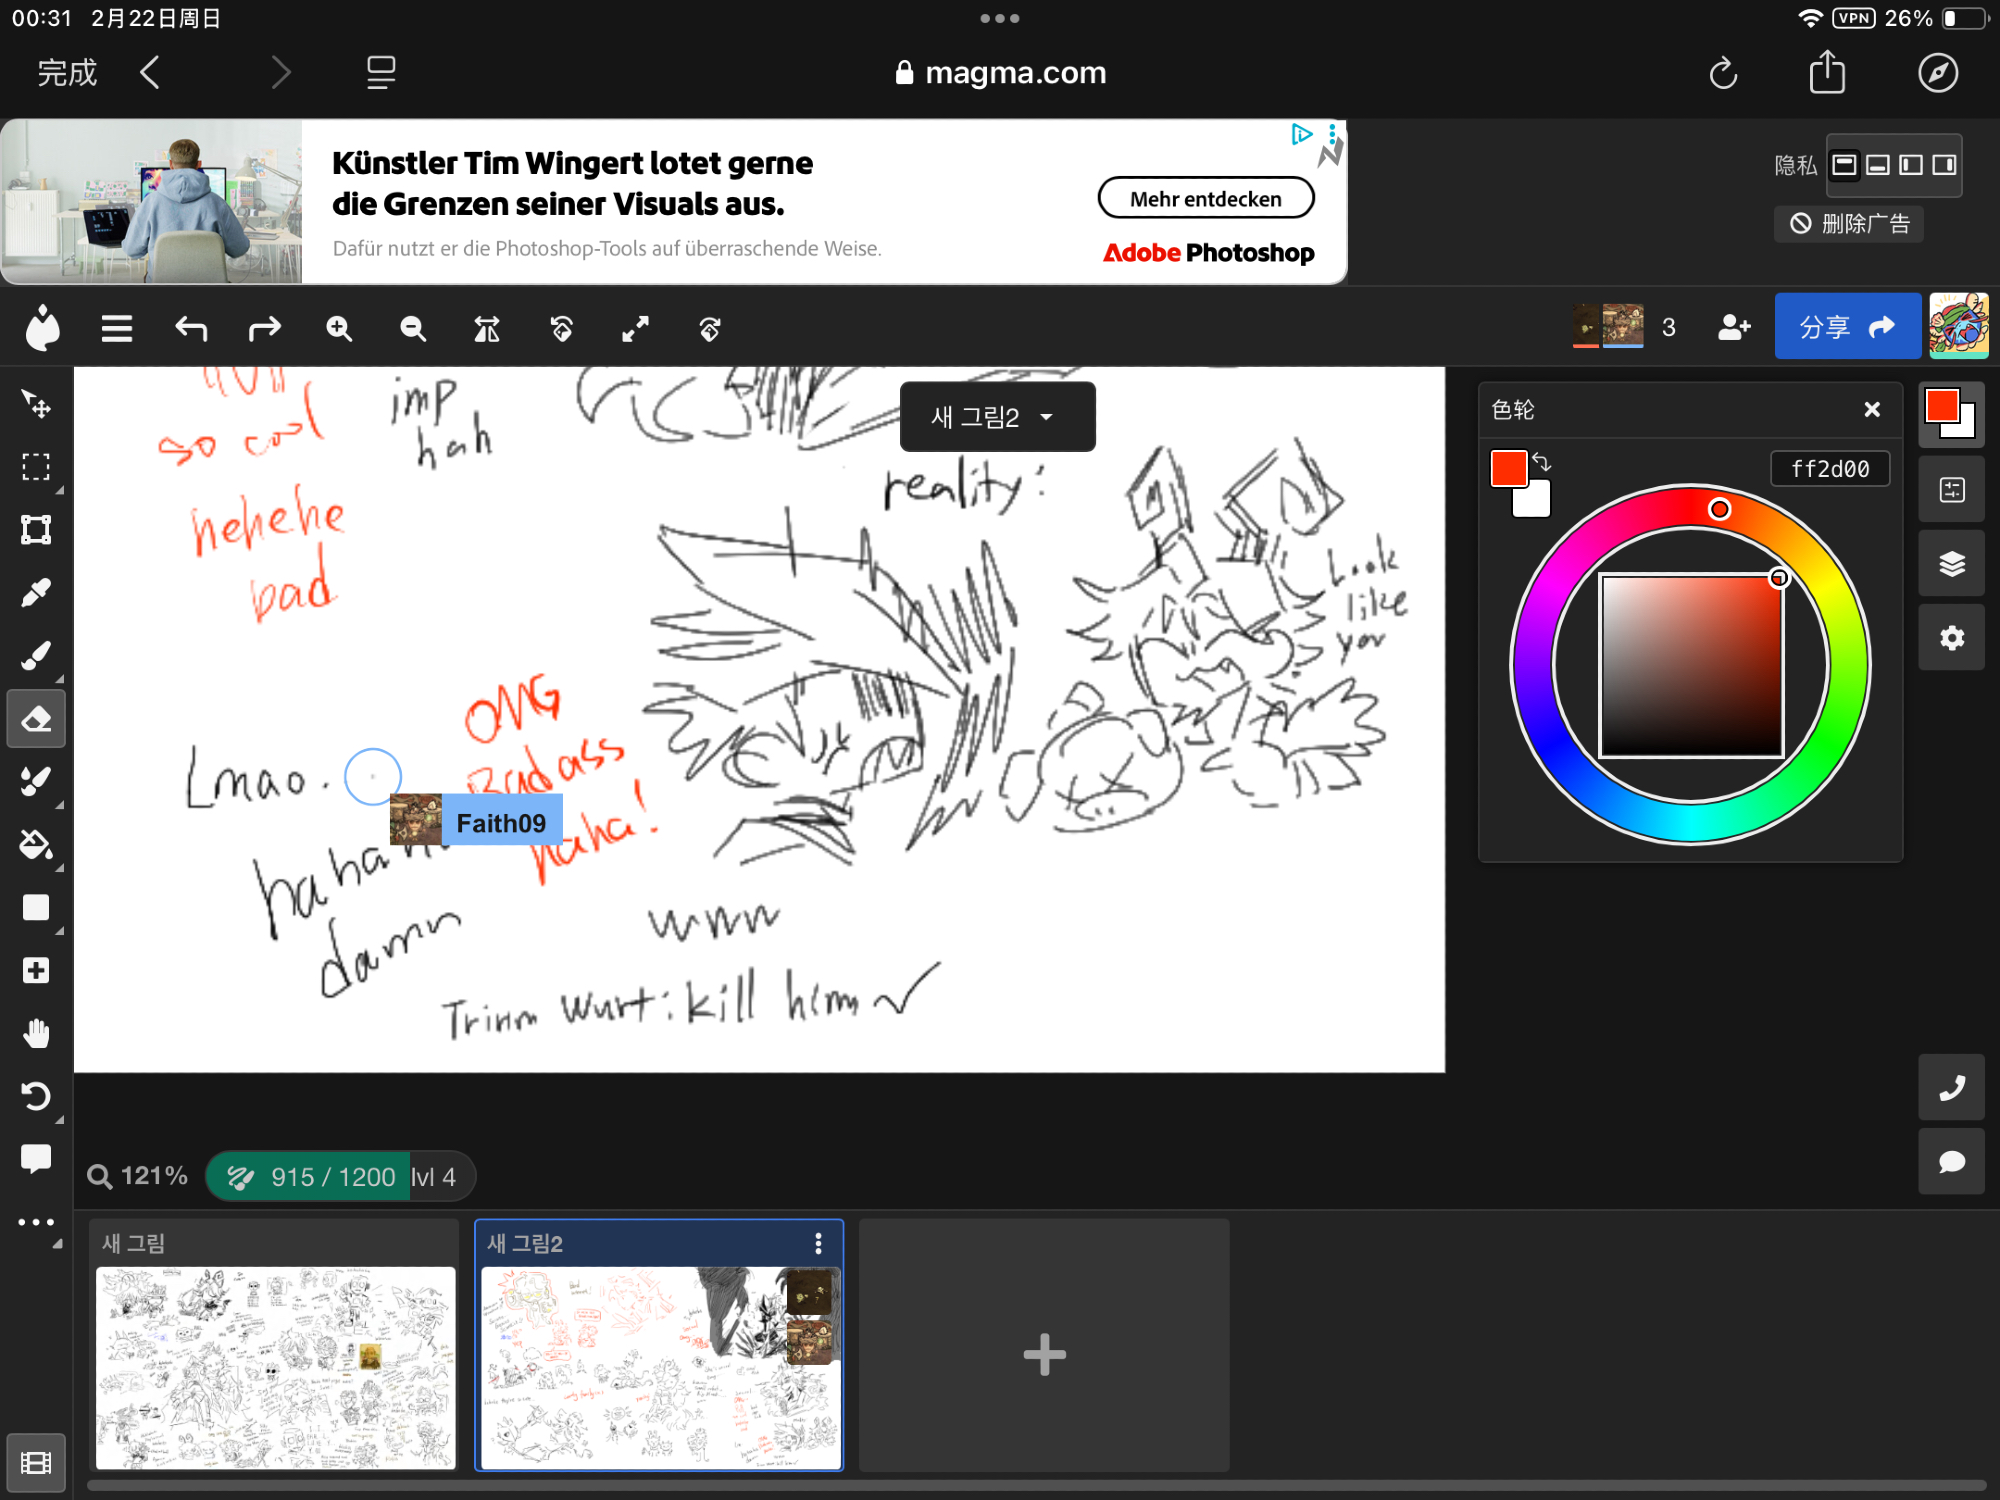This screenshot has height=1500, width=2000.
Task: Click the Undo arrow in toolbar
Action: click(x=191, y=329)
